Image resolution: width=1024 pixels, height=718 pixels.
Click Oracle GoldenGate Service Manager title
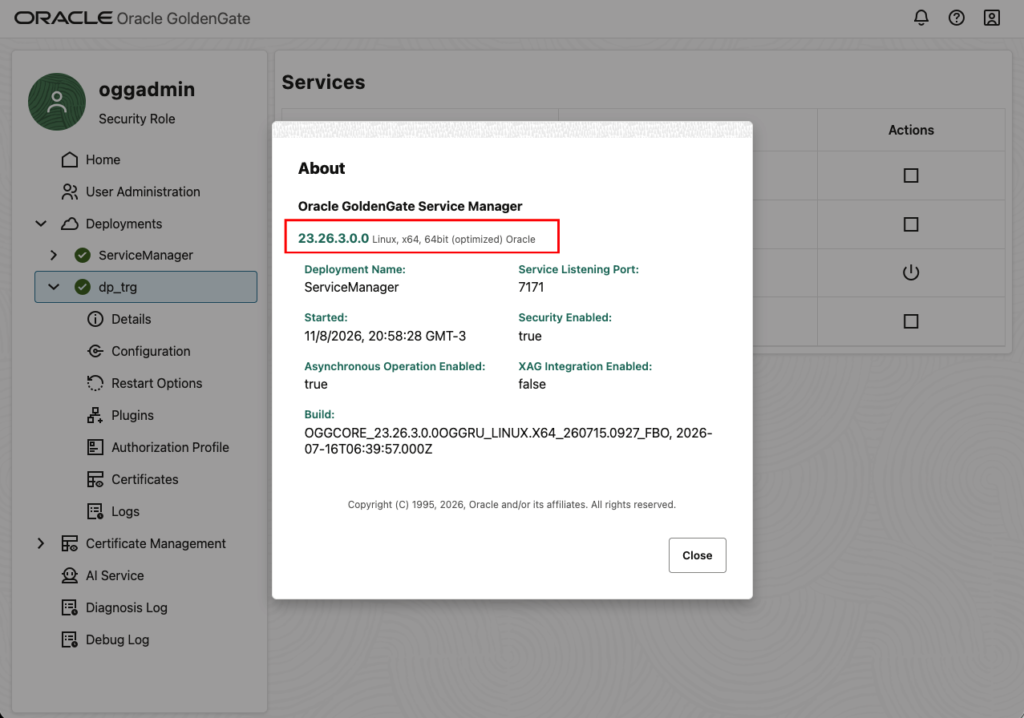pos(409,206)
